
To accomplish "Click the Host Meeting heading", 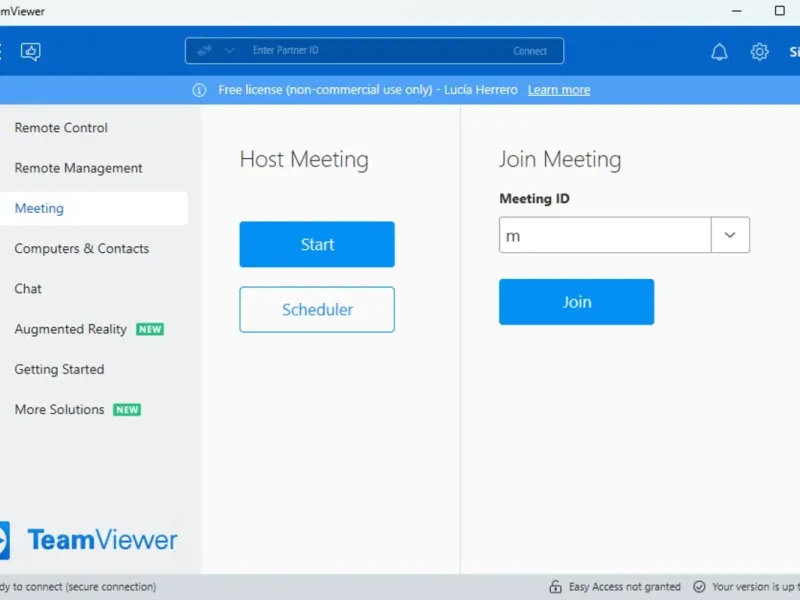I will pos(304,159).
